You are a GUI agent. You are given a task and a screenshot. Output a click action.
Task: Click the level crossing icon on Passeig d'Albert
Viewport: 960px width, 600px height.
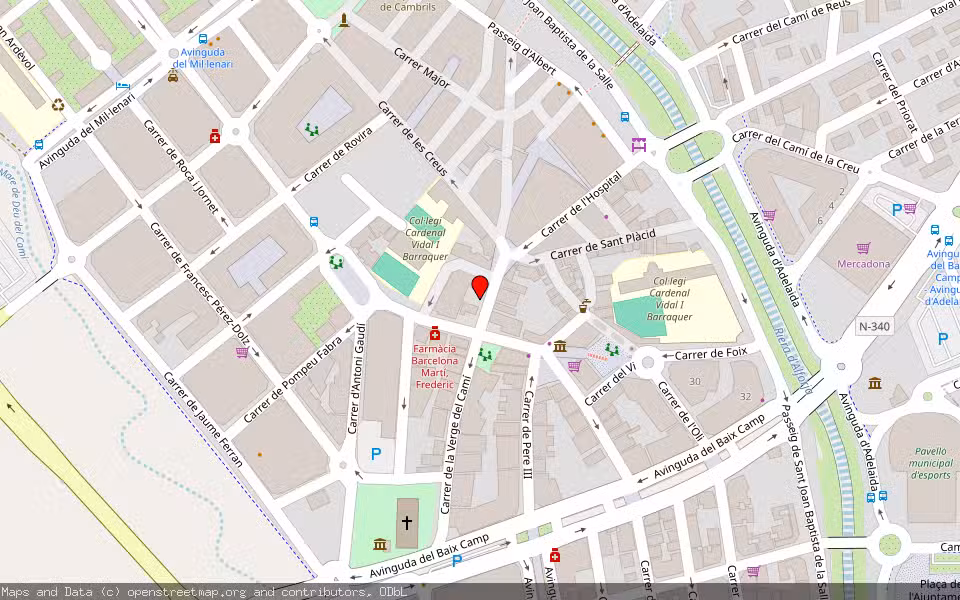pos(637,145)
